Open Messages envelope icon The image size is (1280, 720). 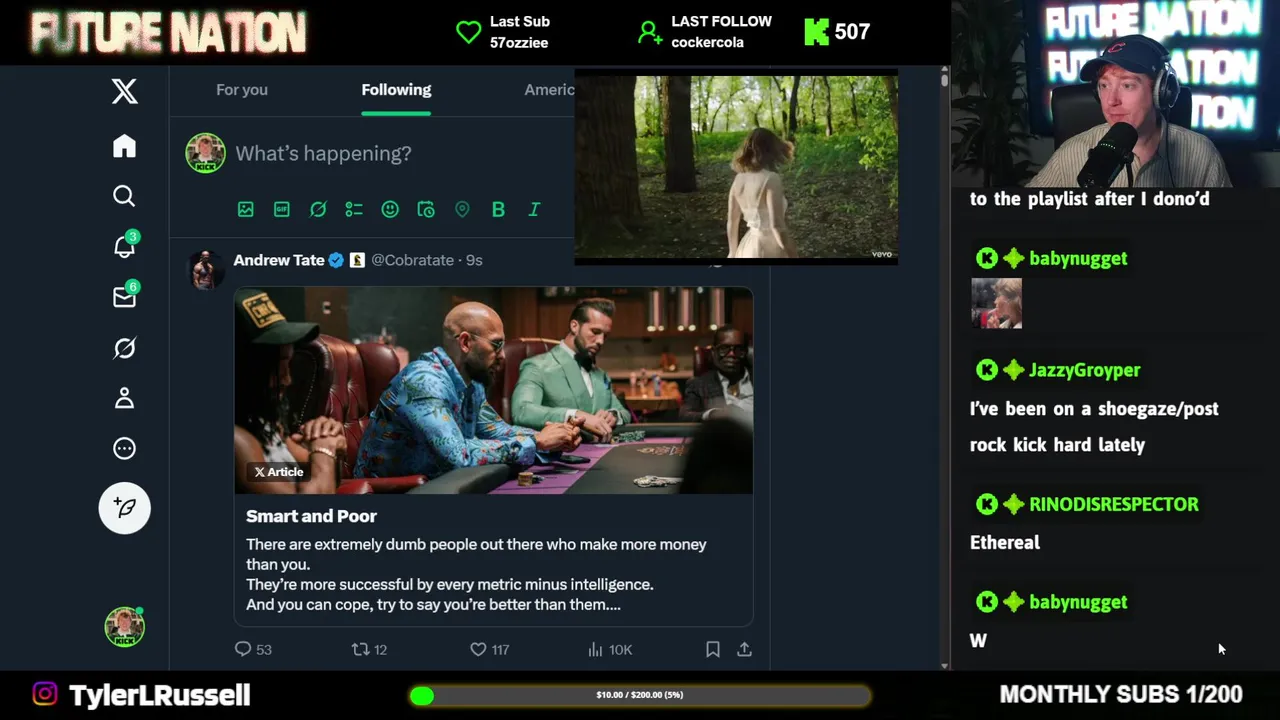click(124, 297)
